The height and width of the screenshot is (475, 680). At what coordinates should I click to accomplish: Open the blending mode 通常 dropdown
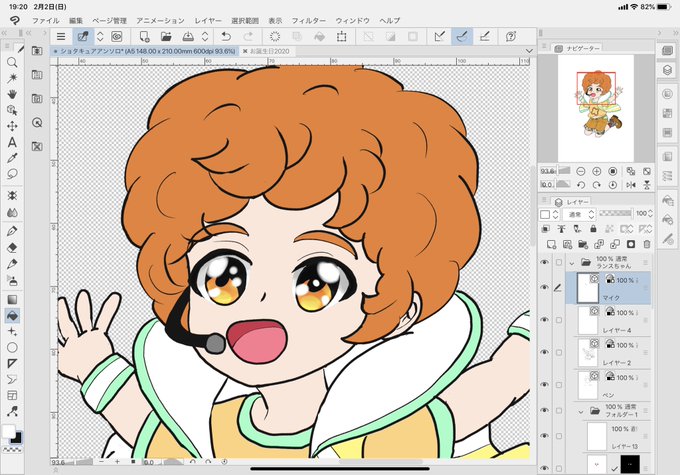point(579,214)
